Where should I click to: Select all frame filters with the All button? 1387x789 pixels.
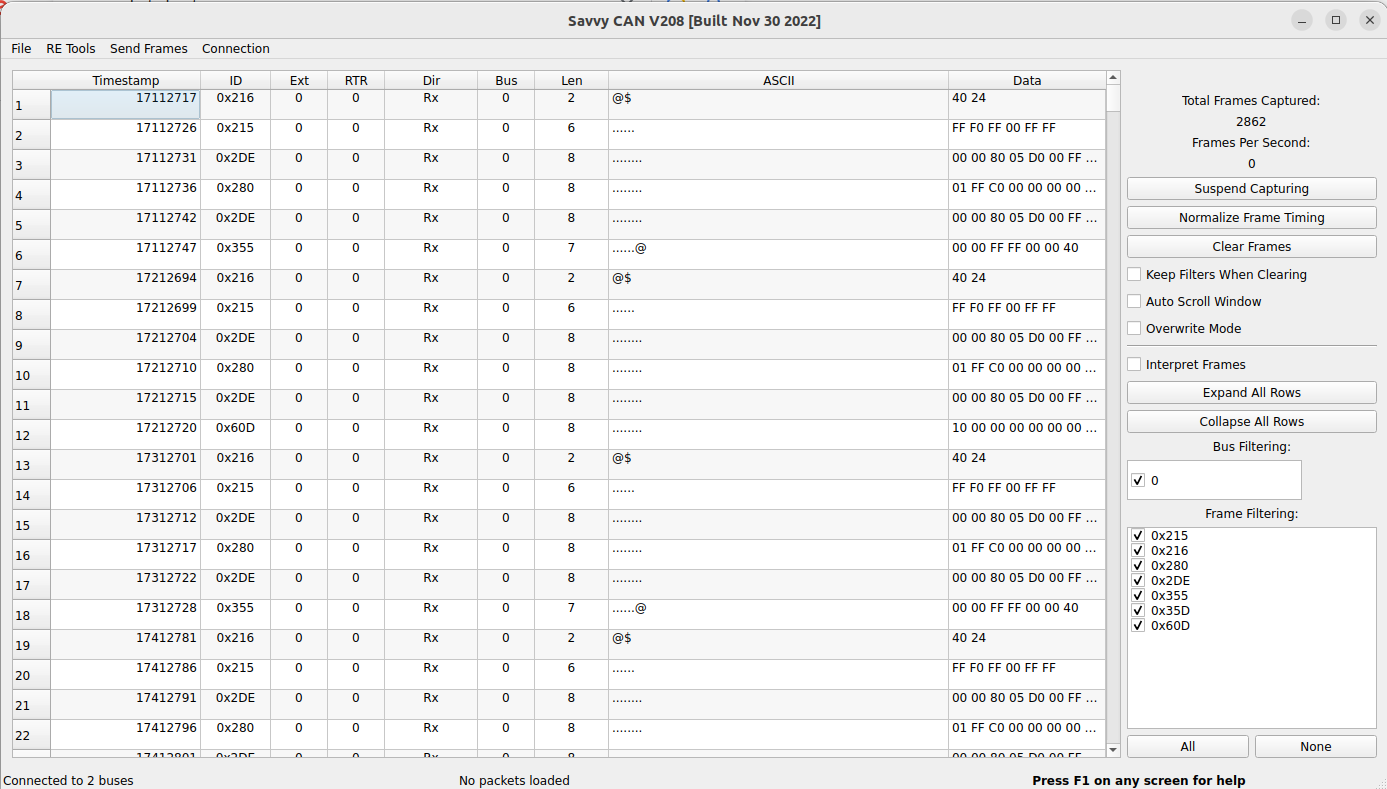[x=1187, y=746]
